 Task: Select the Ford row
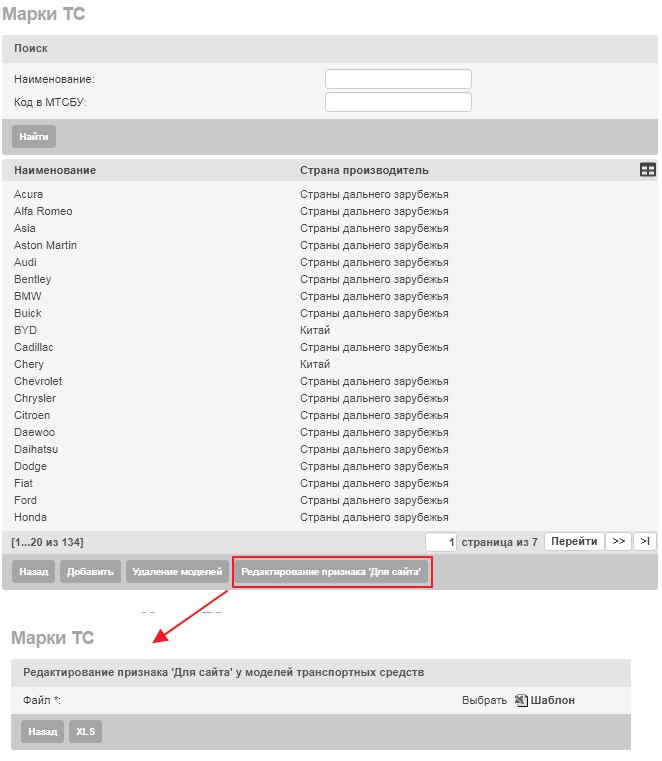tap(330, 500)
